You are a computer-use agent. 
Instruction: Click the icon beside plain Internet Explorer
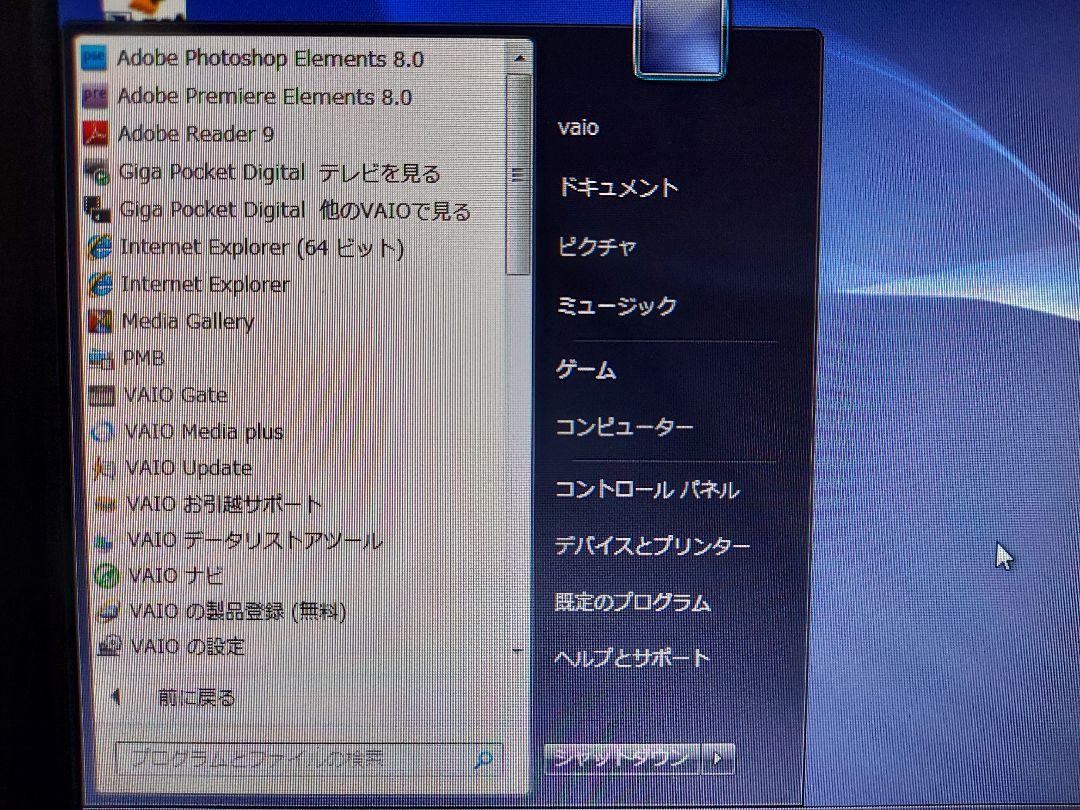(100, 284)
